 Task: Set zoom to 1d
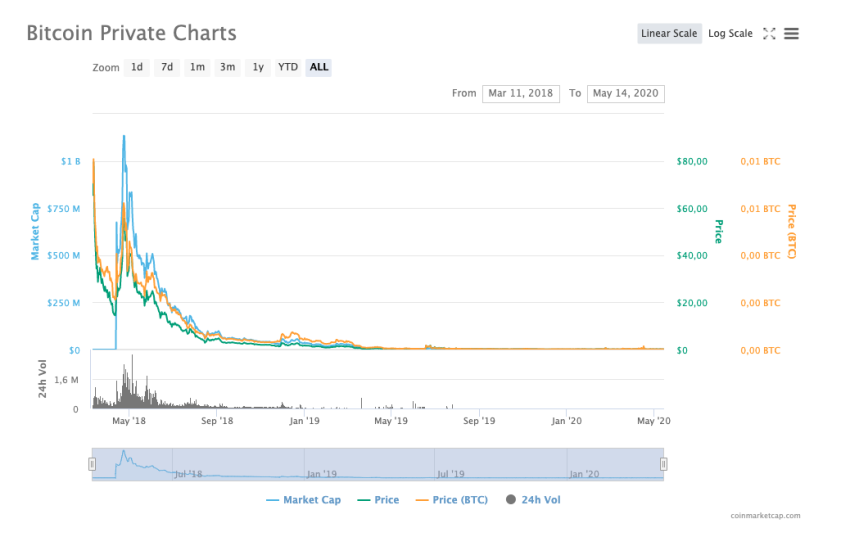tap(137, 67)
